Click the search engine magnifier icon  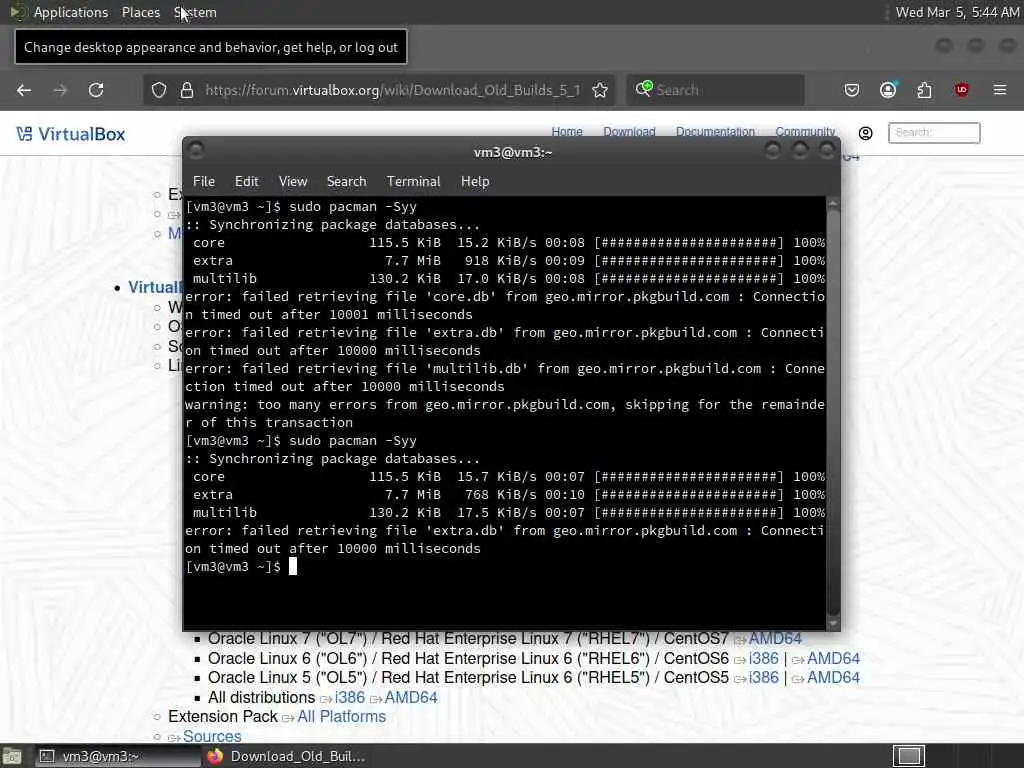click(x=644, y=89)
